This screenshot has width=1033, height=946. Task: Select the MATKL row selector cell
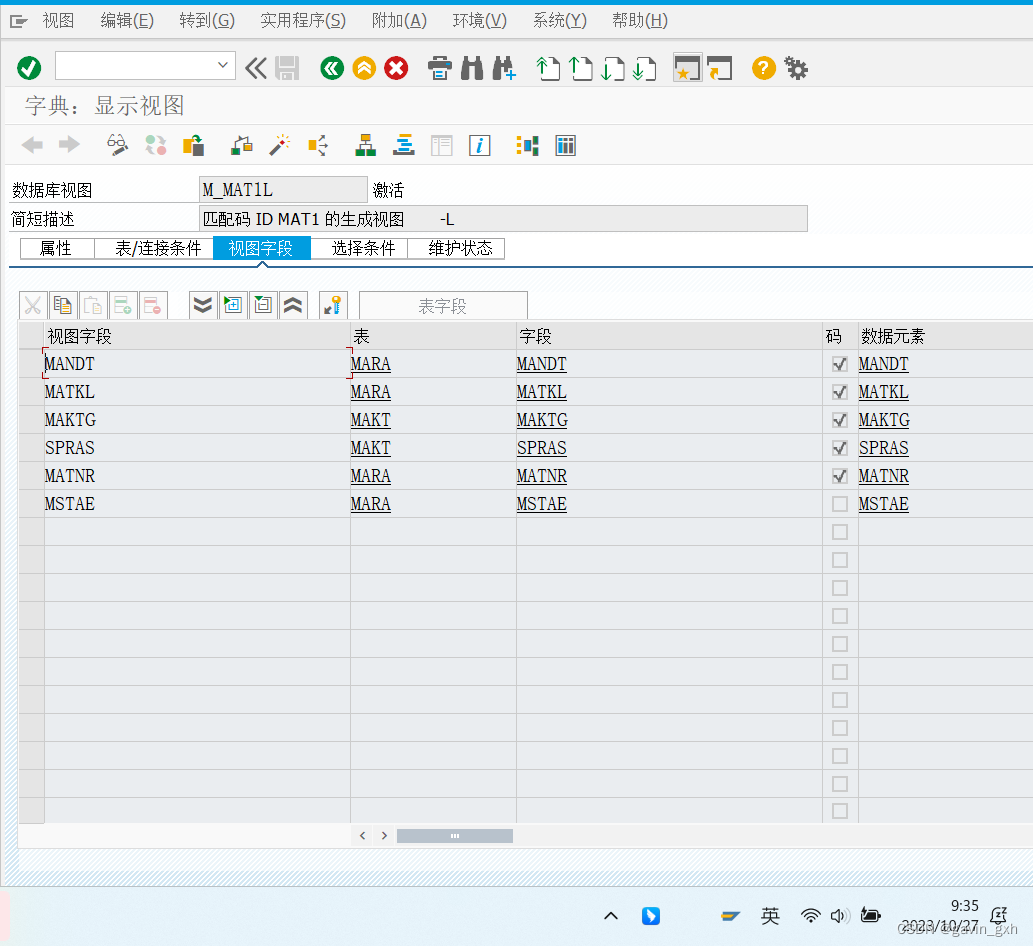pos(32,392)
